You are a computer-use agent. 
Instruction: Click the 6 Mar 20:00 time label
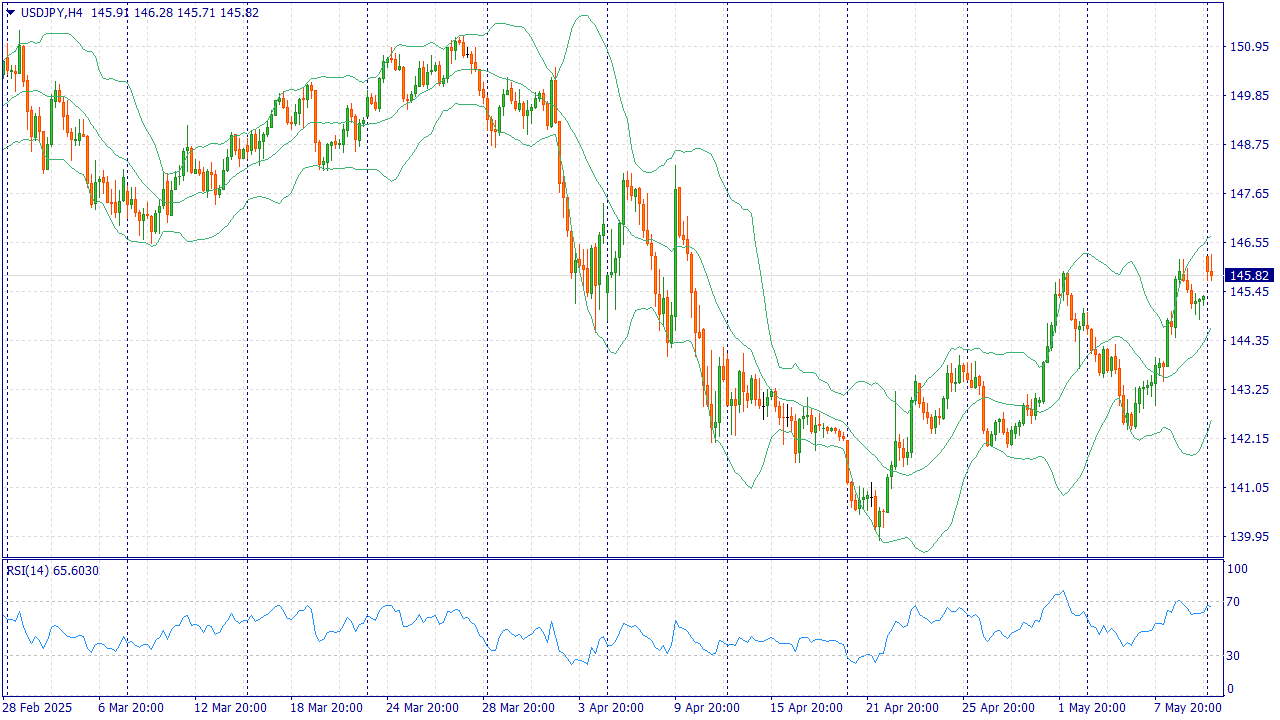point(130,708)
